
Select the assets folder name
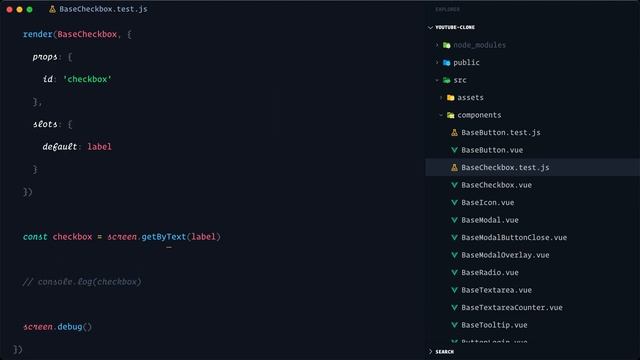click(x=470, y=98)
